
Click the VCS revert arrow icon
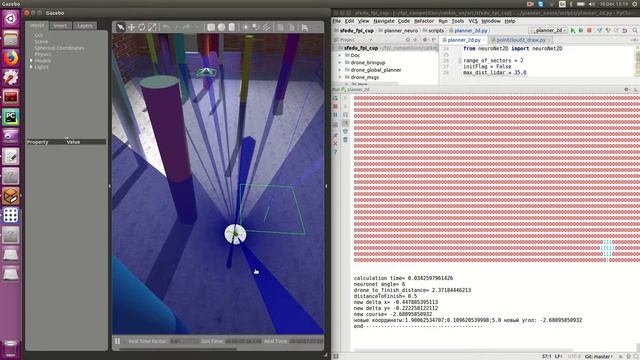(x=624, y=31)
